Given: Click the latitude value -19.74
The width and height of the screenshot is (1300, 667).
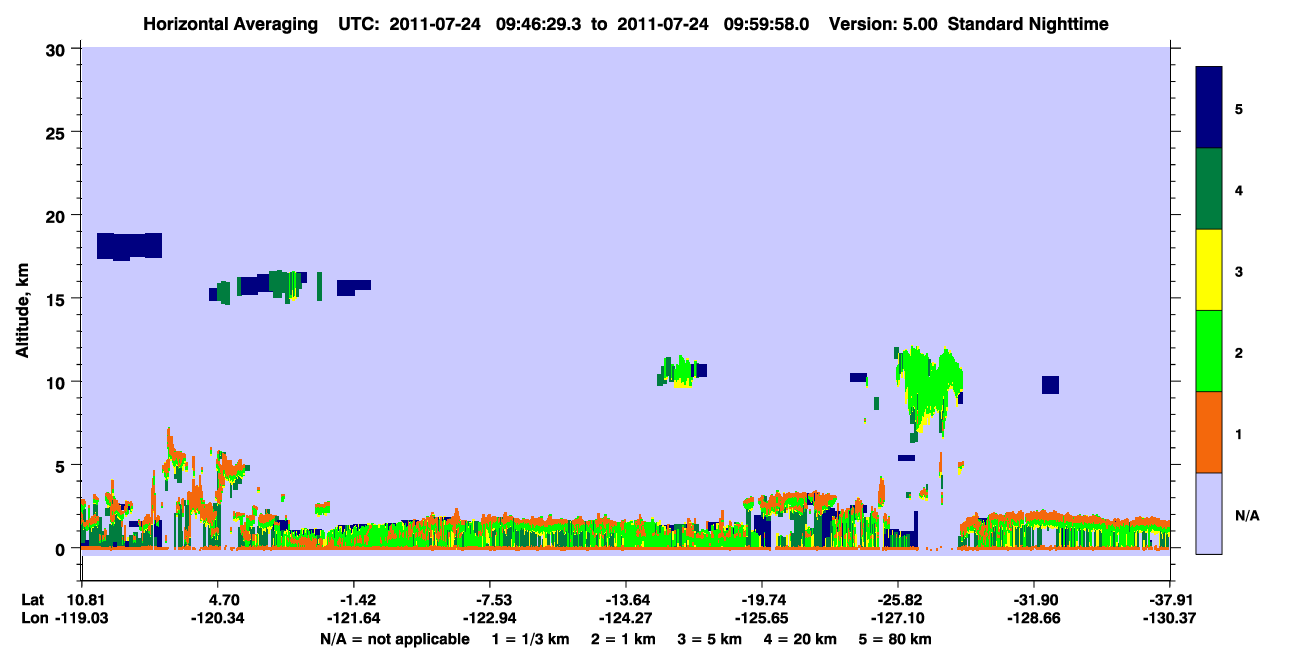Looking at the screenshot, I should coord(762,600).
